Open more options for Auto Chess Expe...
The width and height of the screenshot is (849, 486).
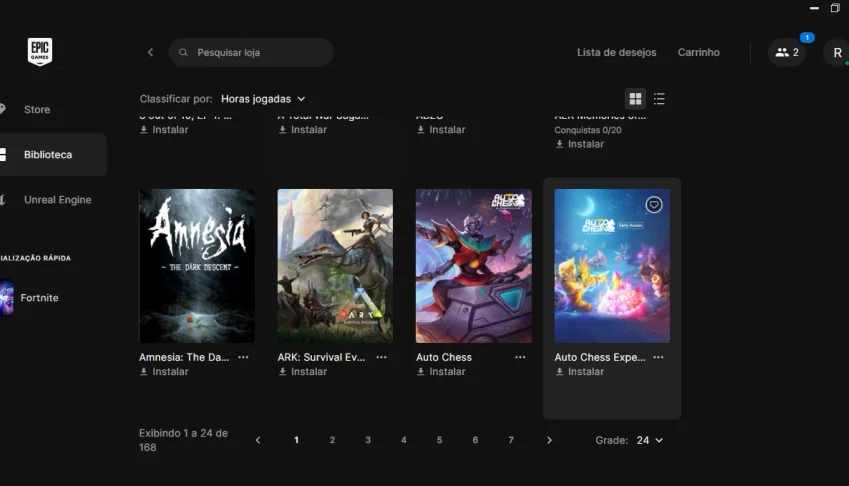(658, 357)
